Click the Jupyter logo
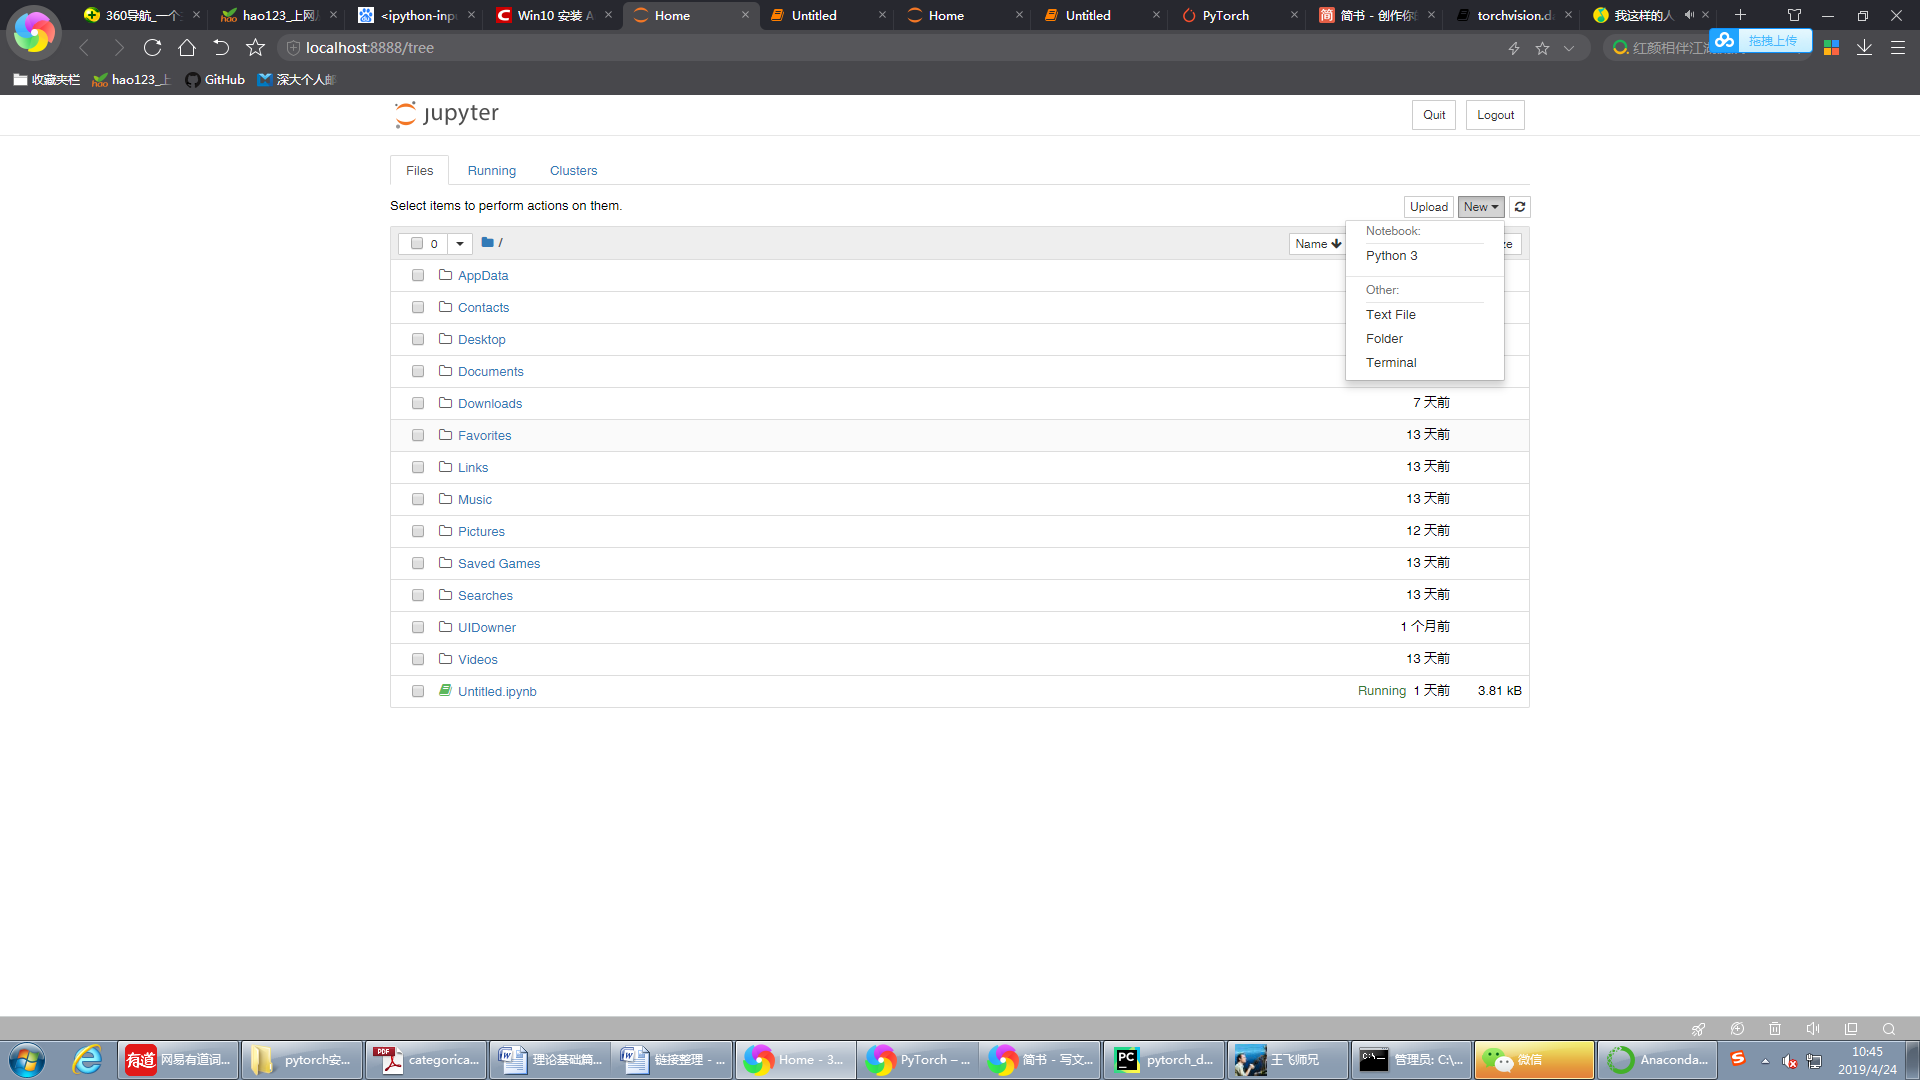The image size is (1920, 1080). pyautogui.click(x=447, y=114)
